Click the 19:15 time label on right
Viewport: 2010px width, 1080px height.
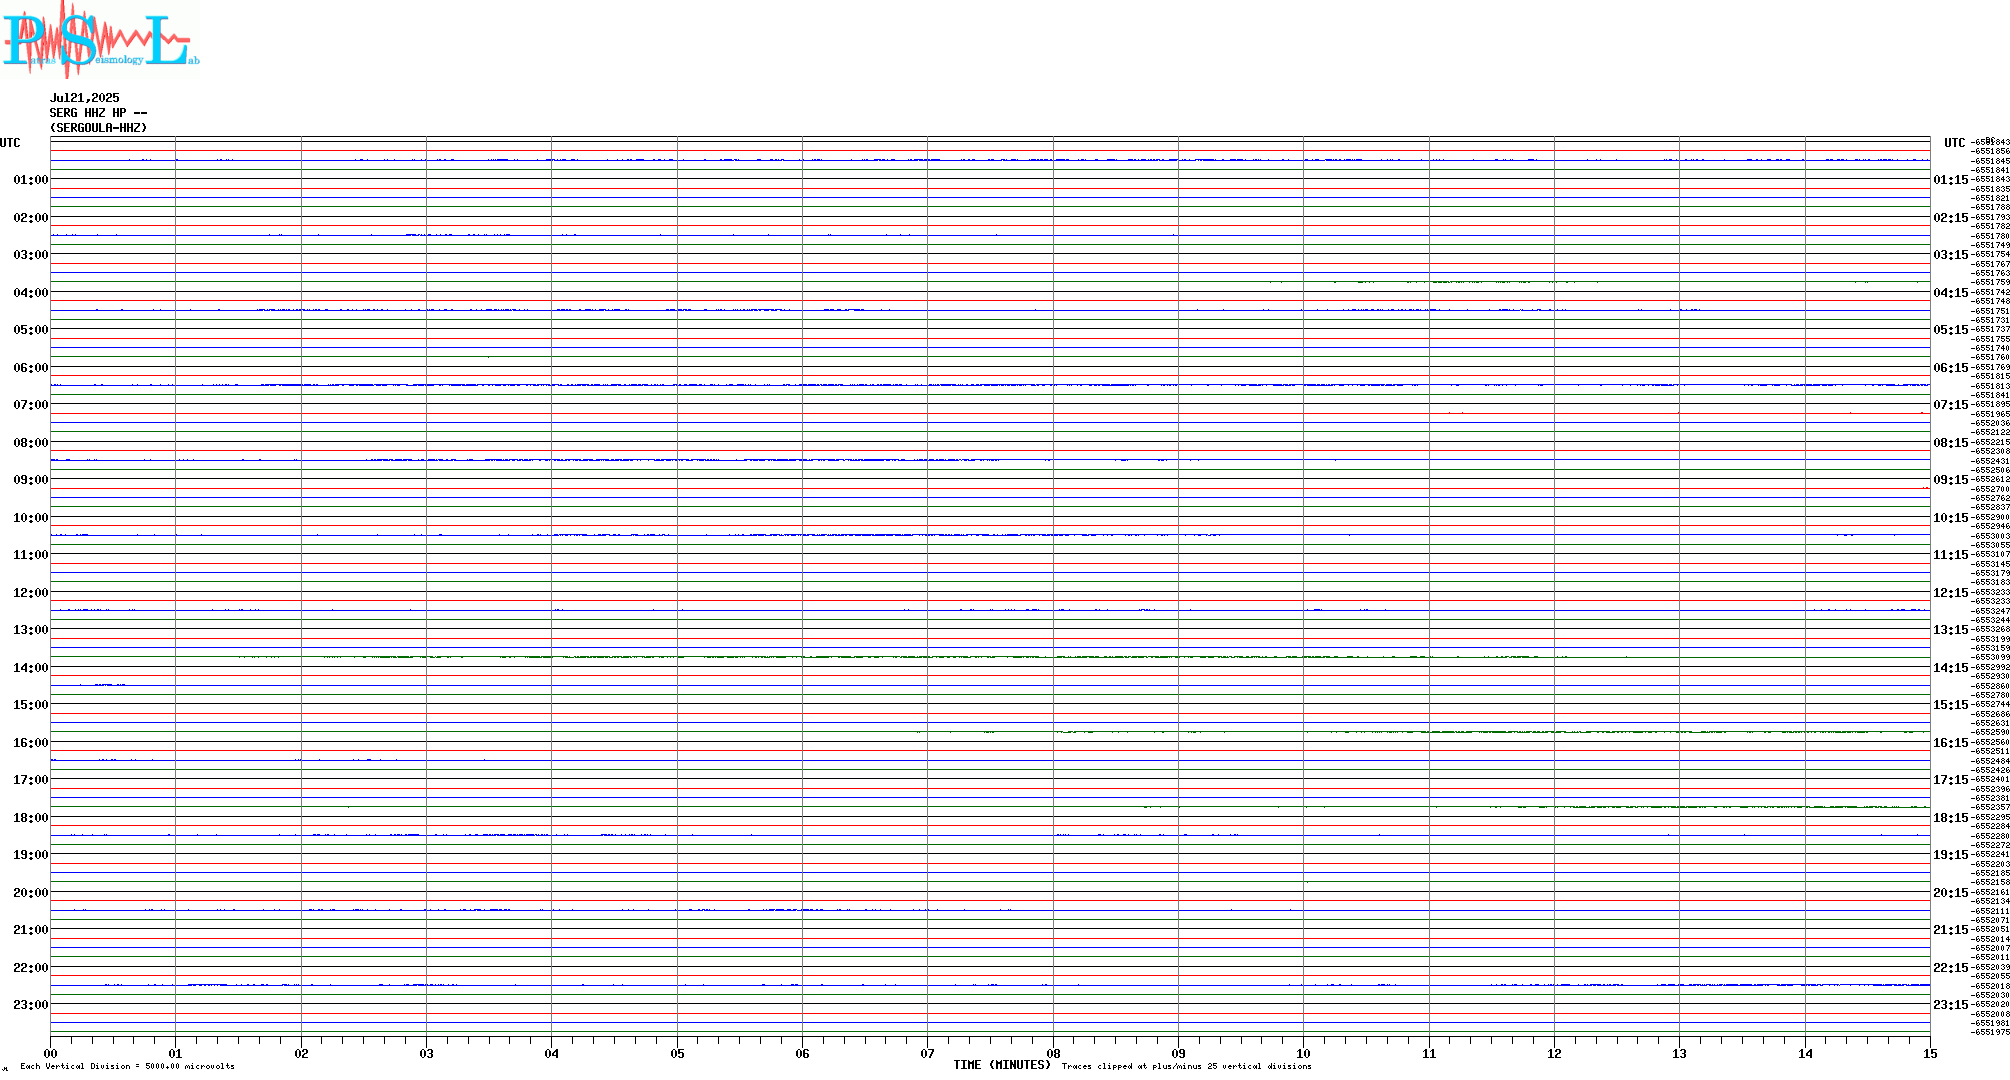(x=1951, y=855)
